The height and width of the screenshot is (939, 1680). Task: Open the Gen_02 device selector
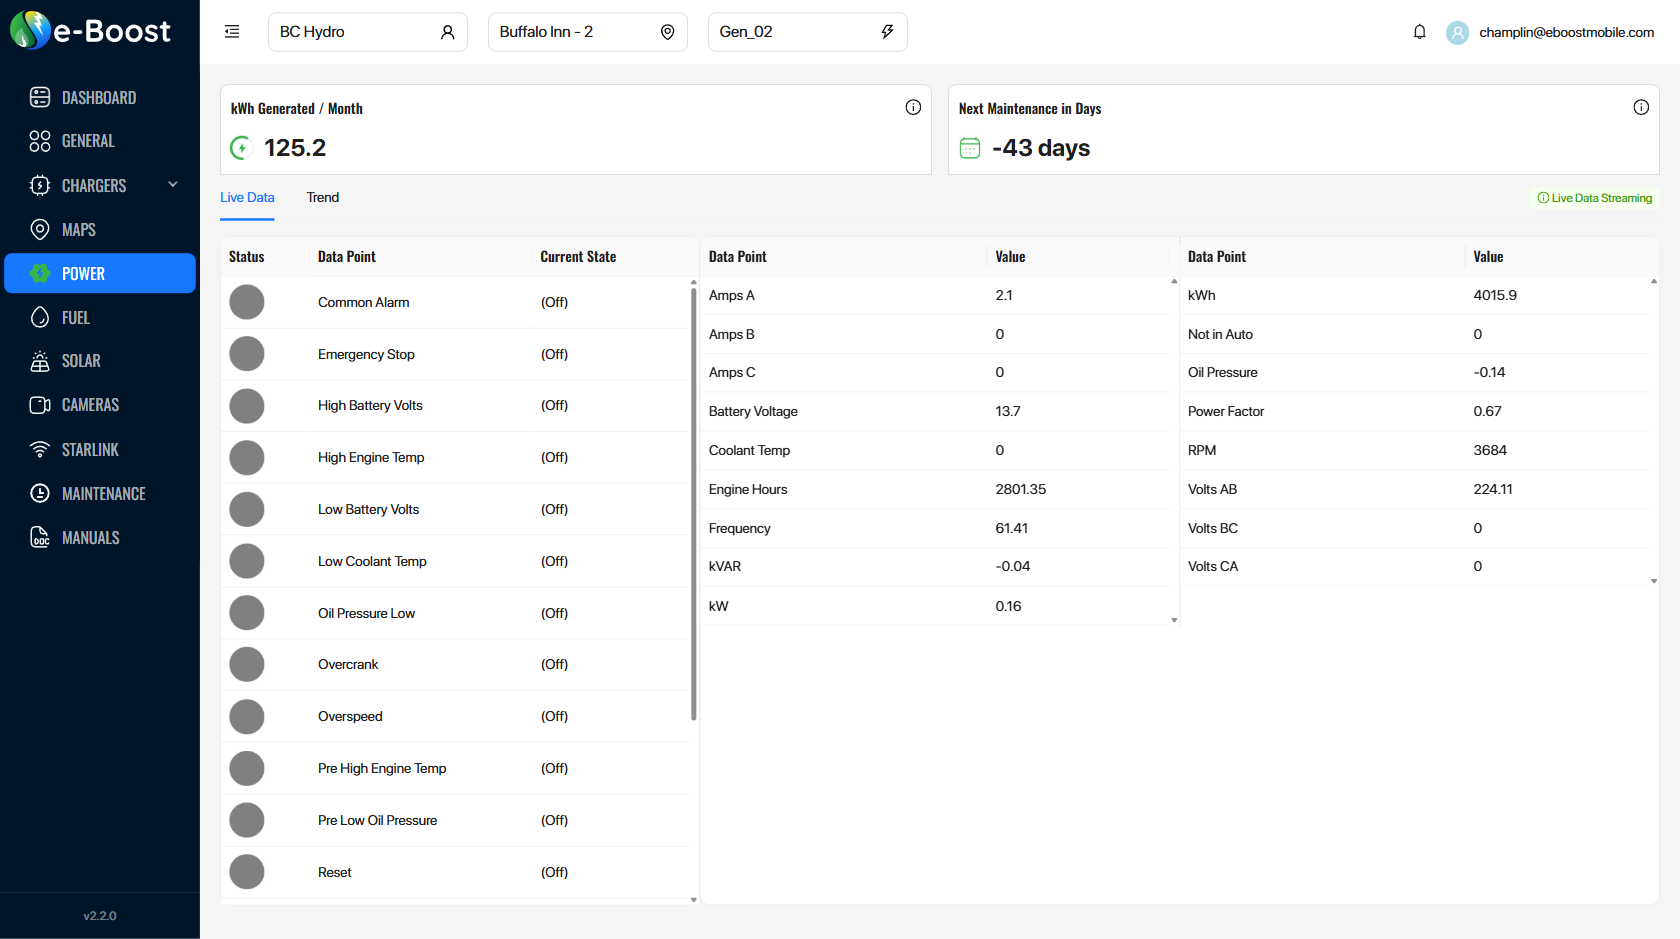tap(808, 31)
